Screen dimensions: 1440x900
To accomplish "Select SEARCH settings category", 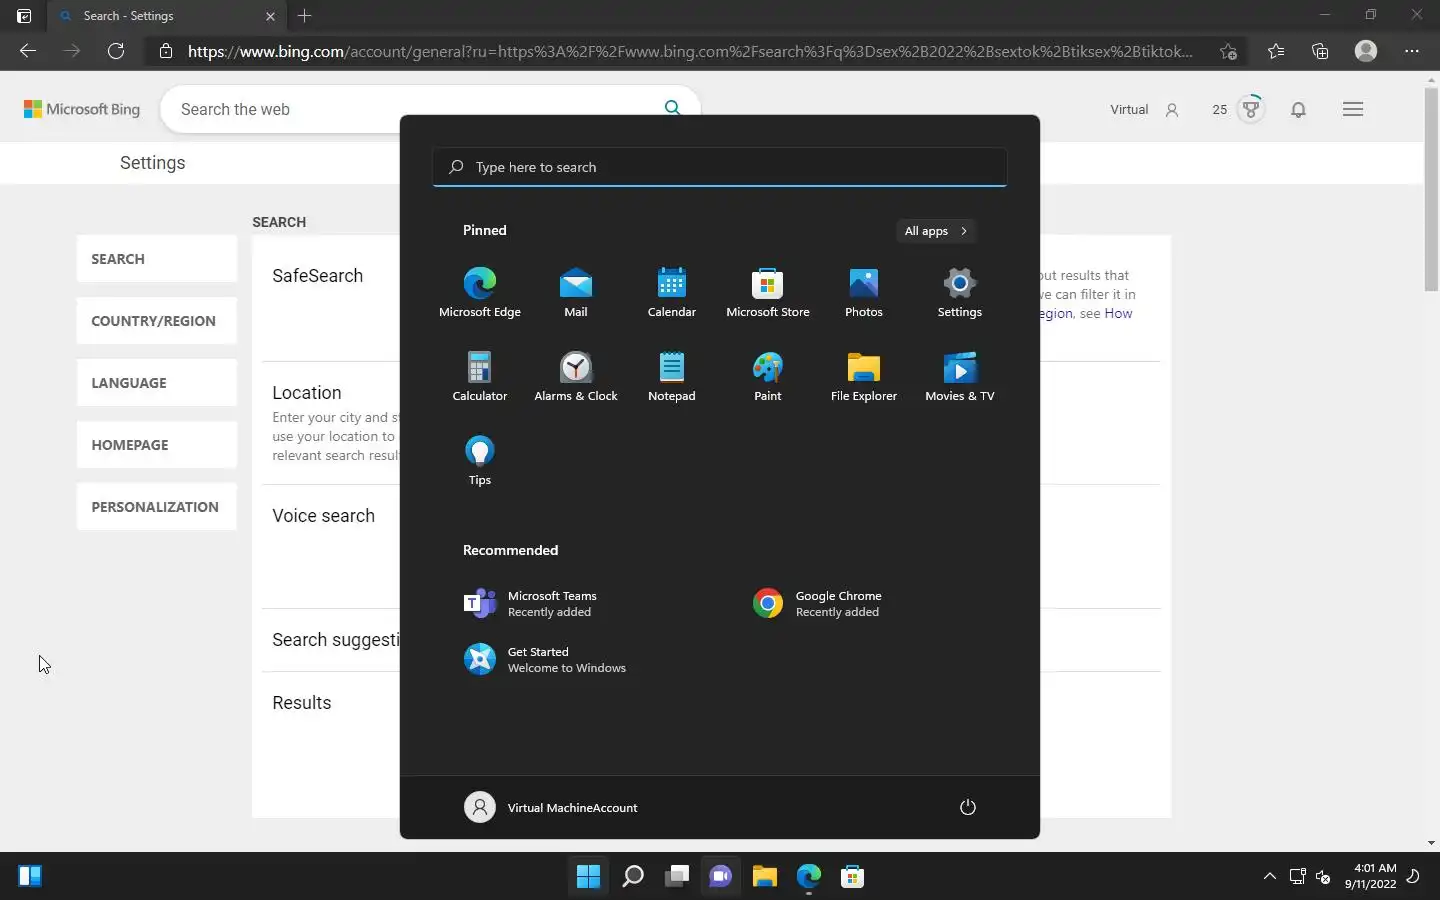I will (x=157, y=259).
